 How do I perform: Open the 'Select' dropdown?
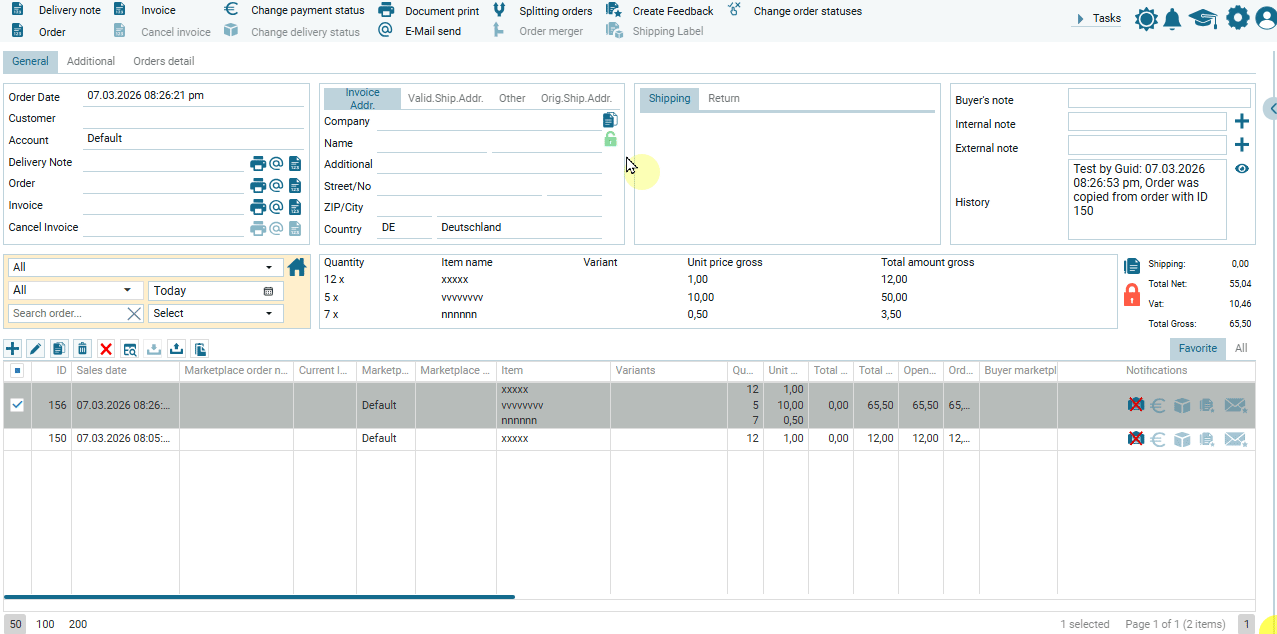coord(215,313)
